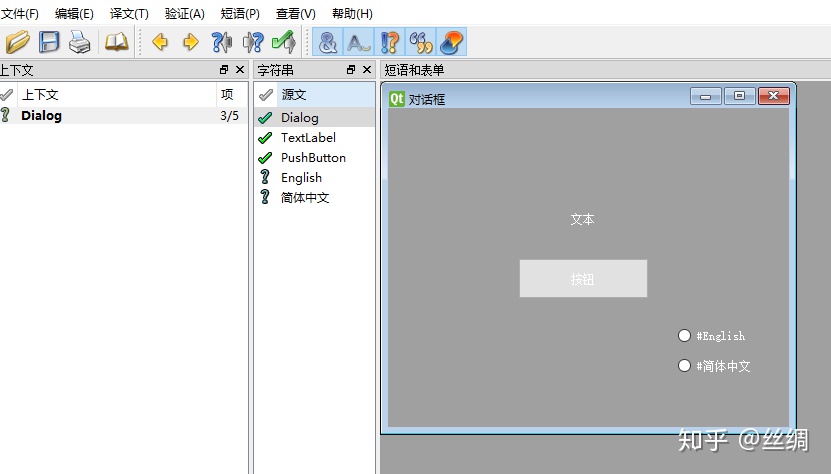This screenshot has height=474, width=831.
Task: Open the 短语(P) menu
Action: tap(240, 14)
